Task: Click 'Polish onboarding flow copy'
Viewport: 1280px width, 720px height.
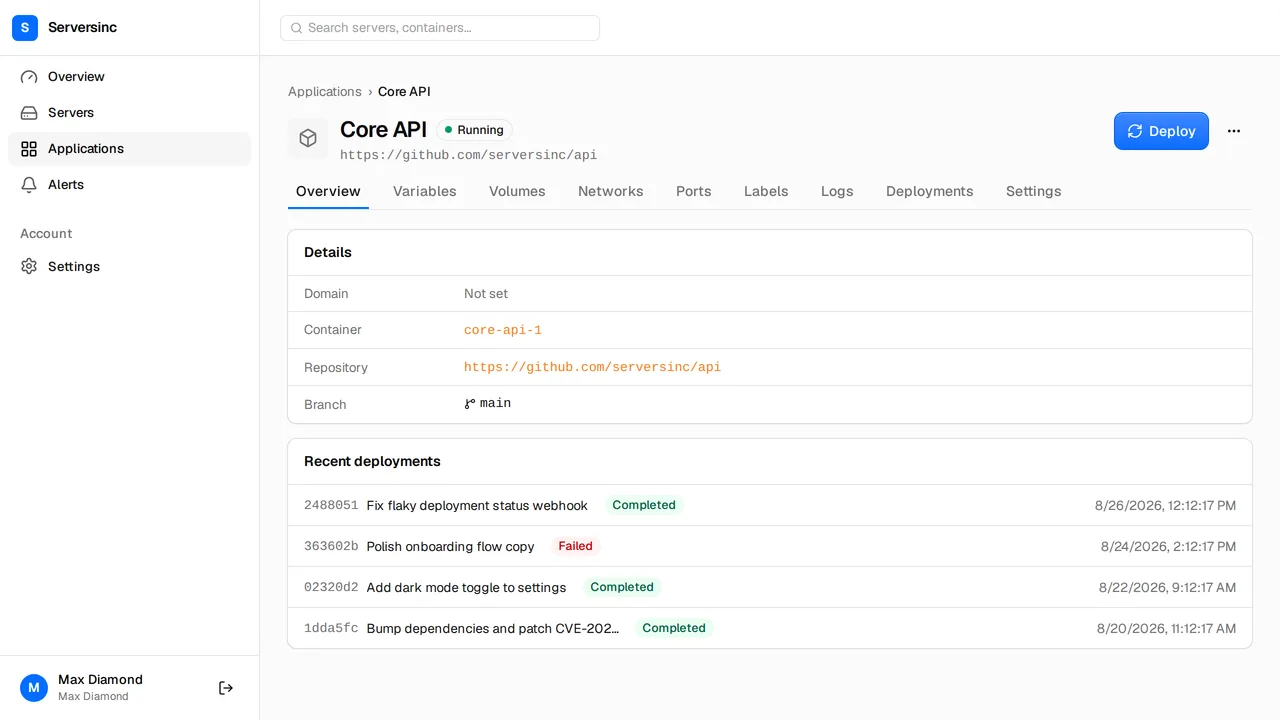Action: pyautogui.click(x=451, y=547)
